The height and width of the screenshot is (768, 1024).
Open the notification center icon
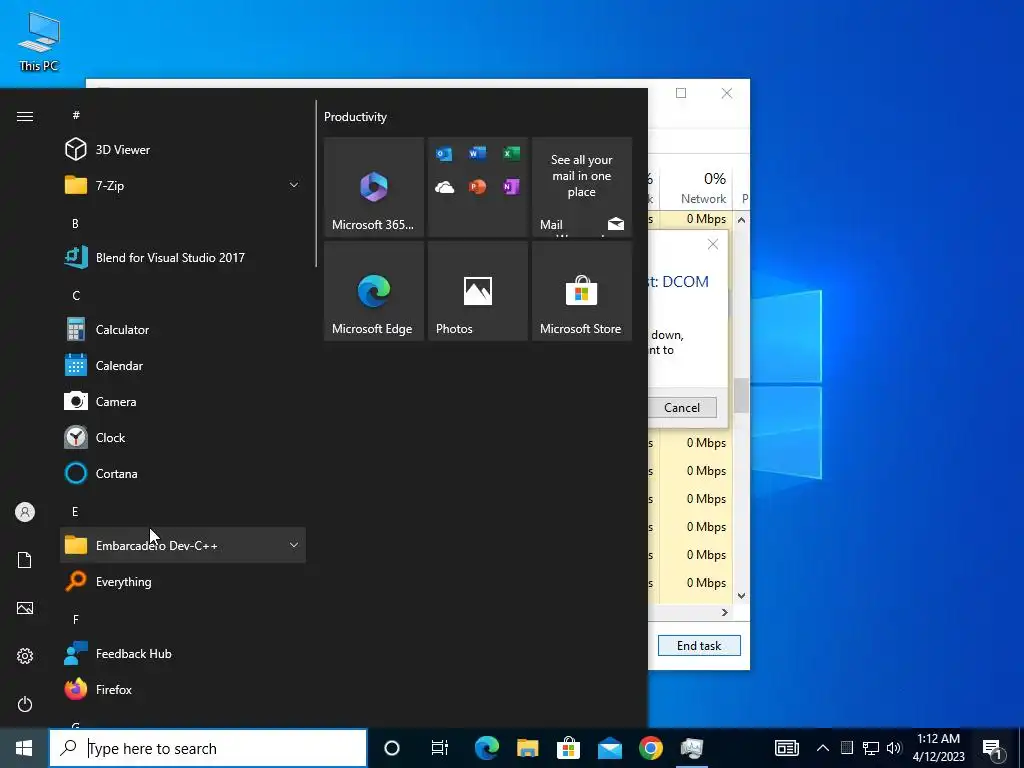pos(992,748)
